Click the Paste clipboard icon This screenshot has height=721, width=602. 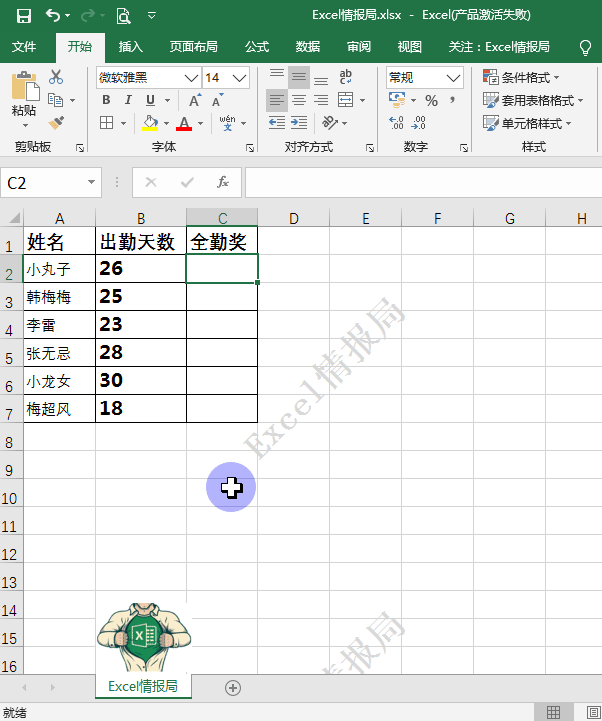(23, 93)
